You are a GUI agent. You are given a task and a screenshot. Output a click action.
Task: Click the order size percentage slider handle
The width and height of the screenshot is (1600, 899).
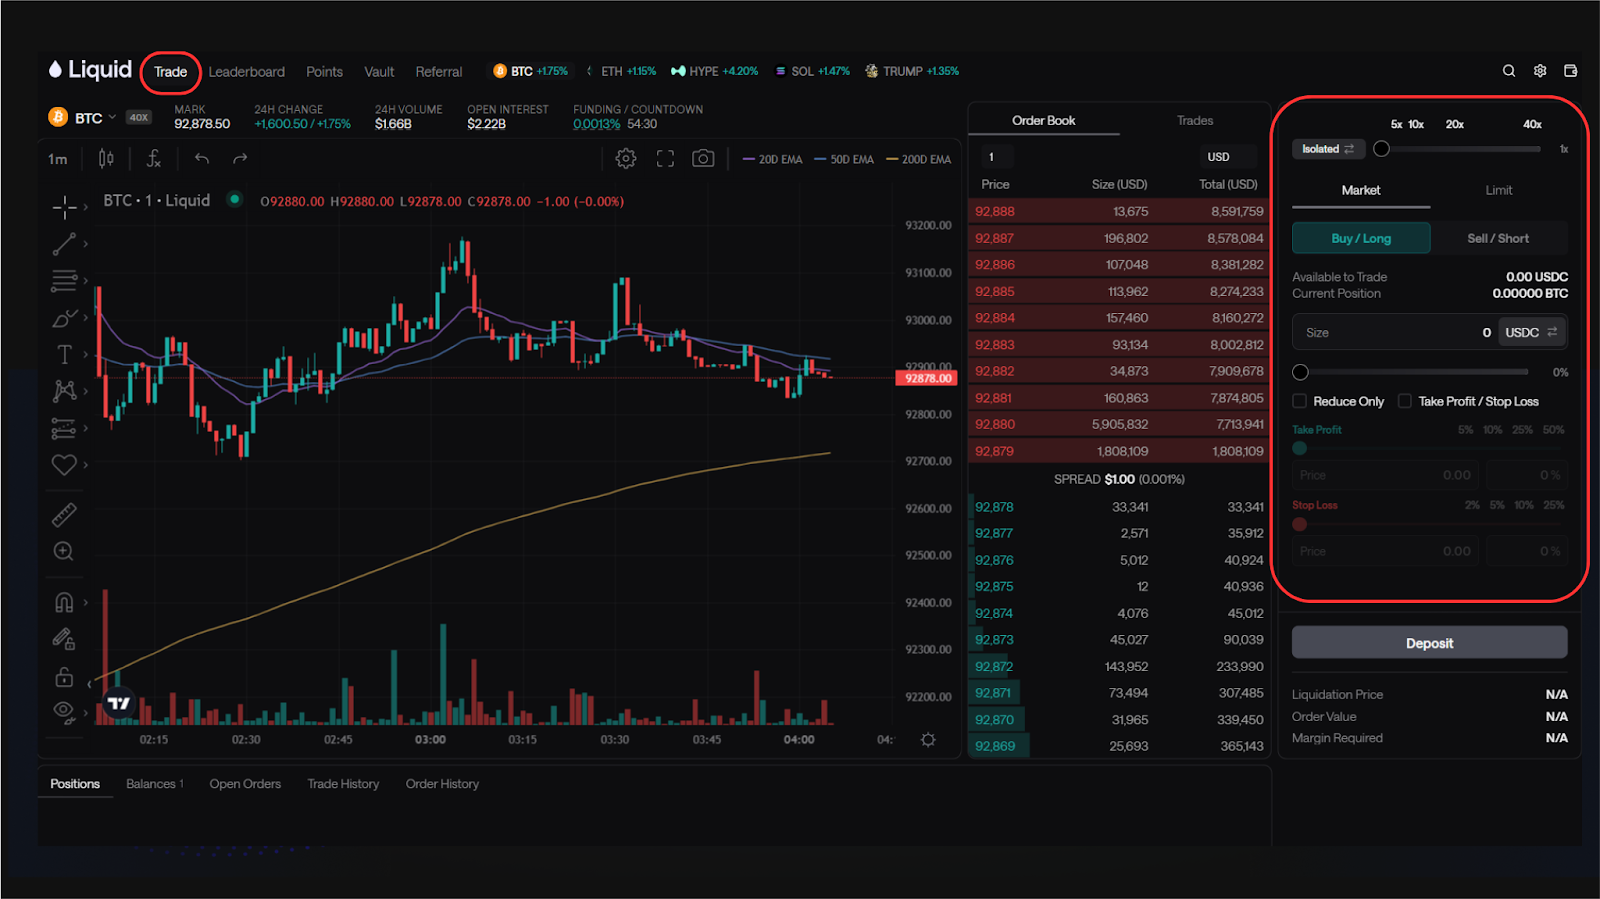pos(1300,372)
